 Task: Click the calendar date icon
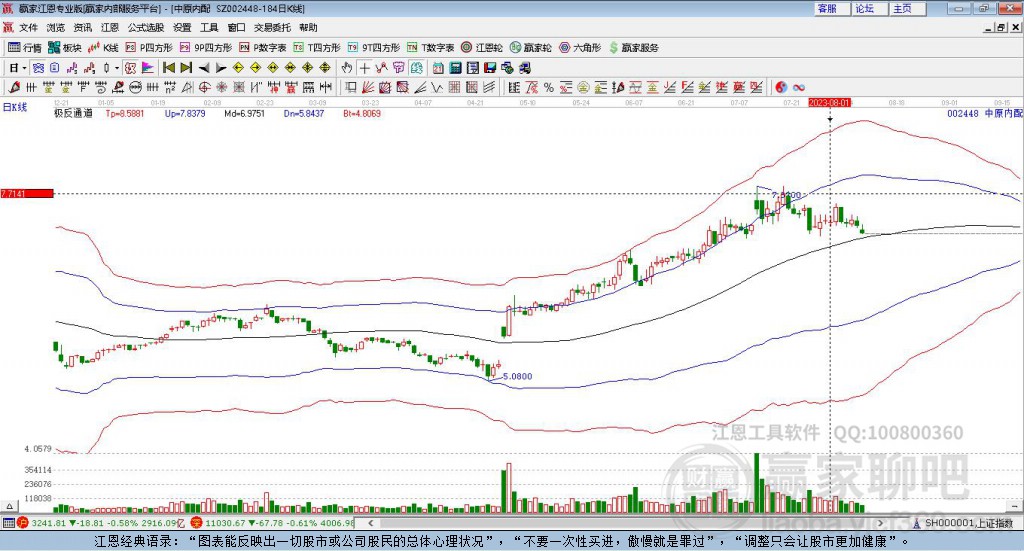pos(438,68)
